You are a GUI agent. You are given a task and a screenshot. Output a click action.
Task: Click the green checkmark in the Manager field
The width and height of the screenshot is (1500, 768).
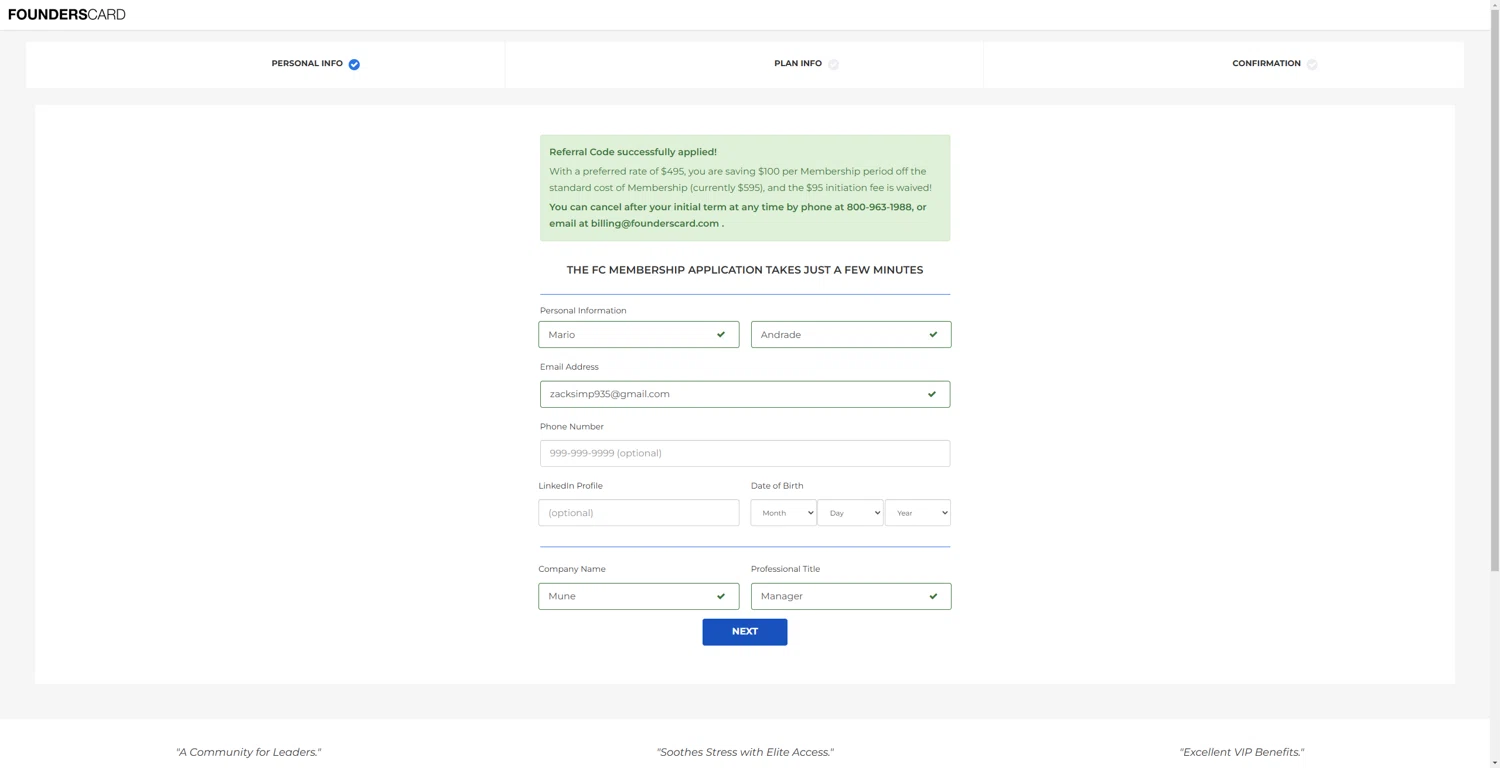[933, 596]
